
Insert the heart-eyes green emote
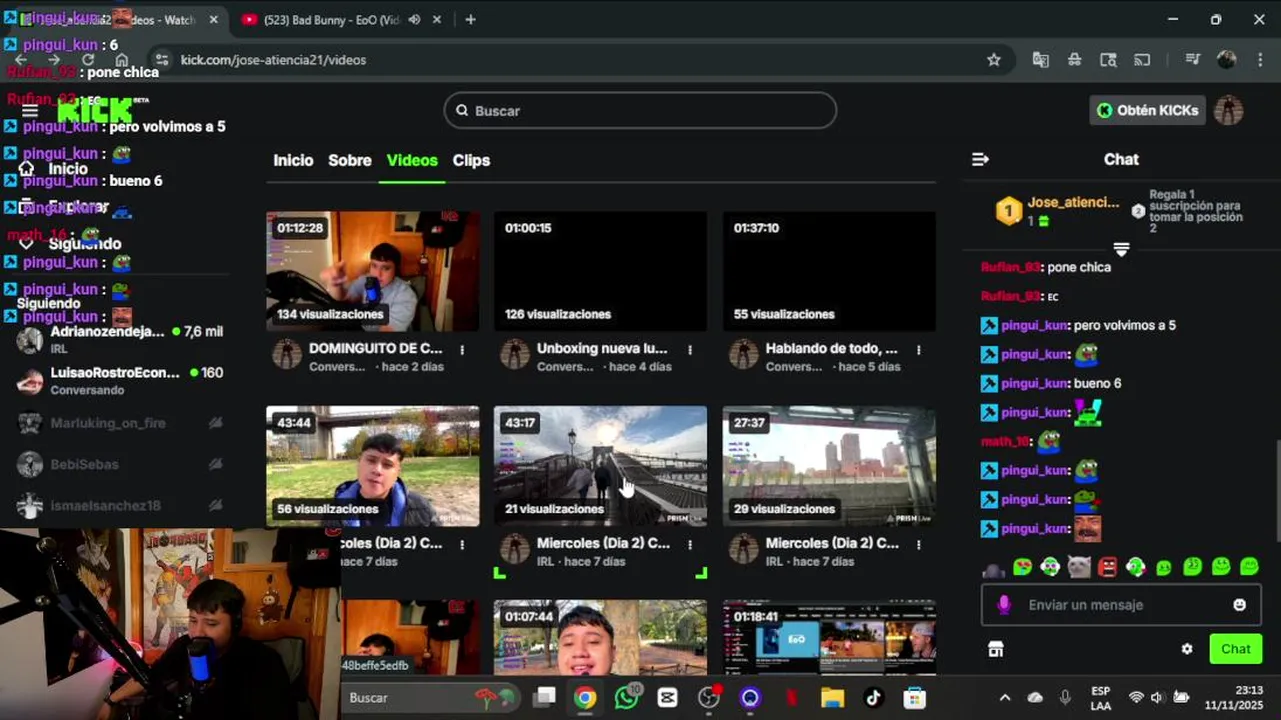pyautogui.click(x=1022, y=567)
